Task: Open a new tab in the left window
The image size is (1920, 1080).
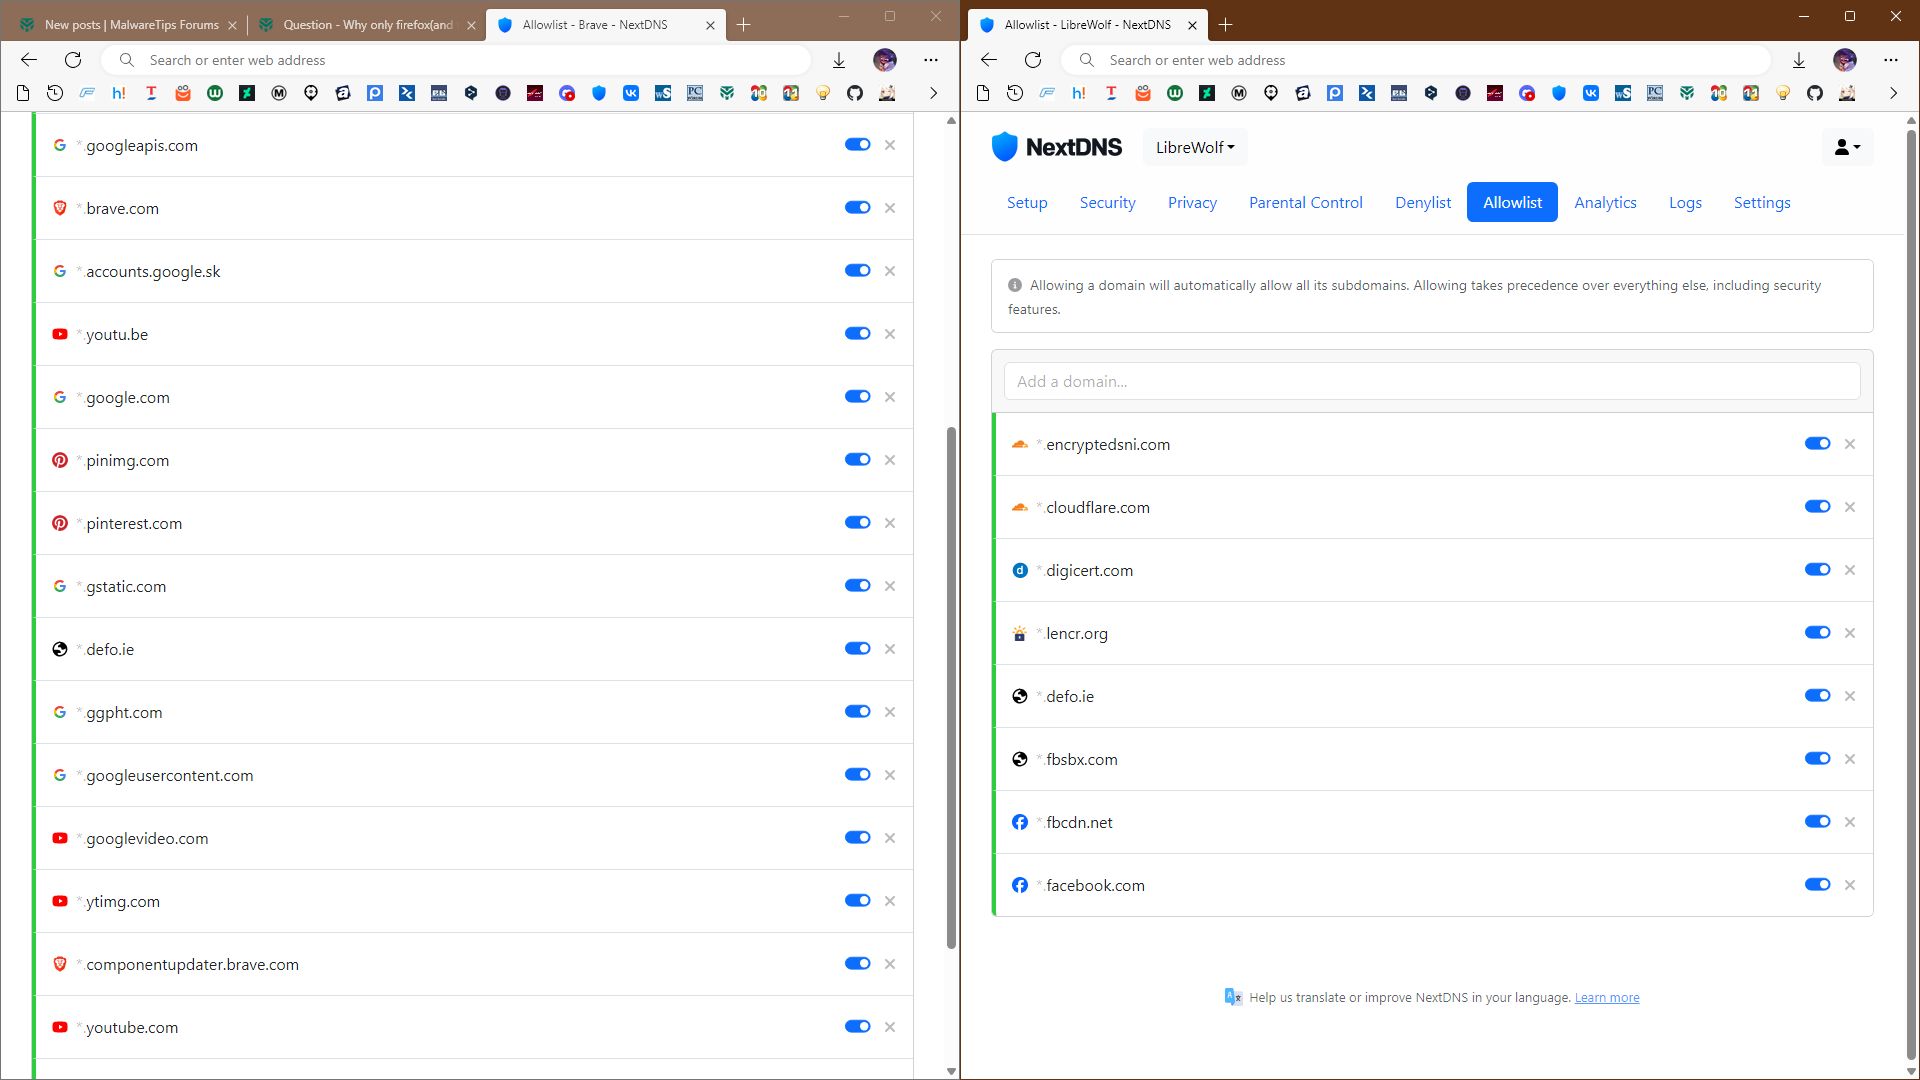Action: pos(743,25)
